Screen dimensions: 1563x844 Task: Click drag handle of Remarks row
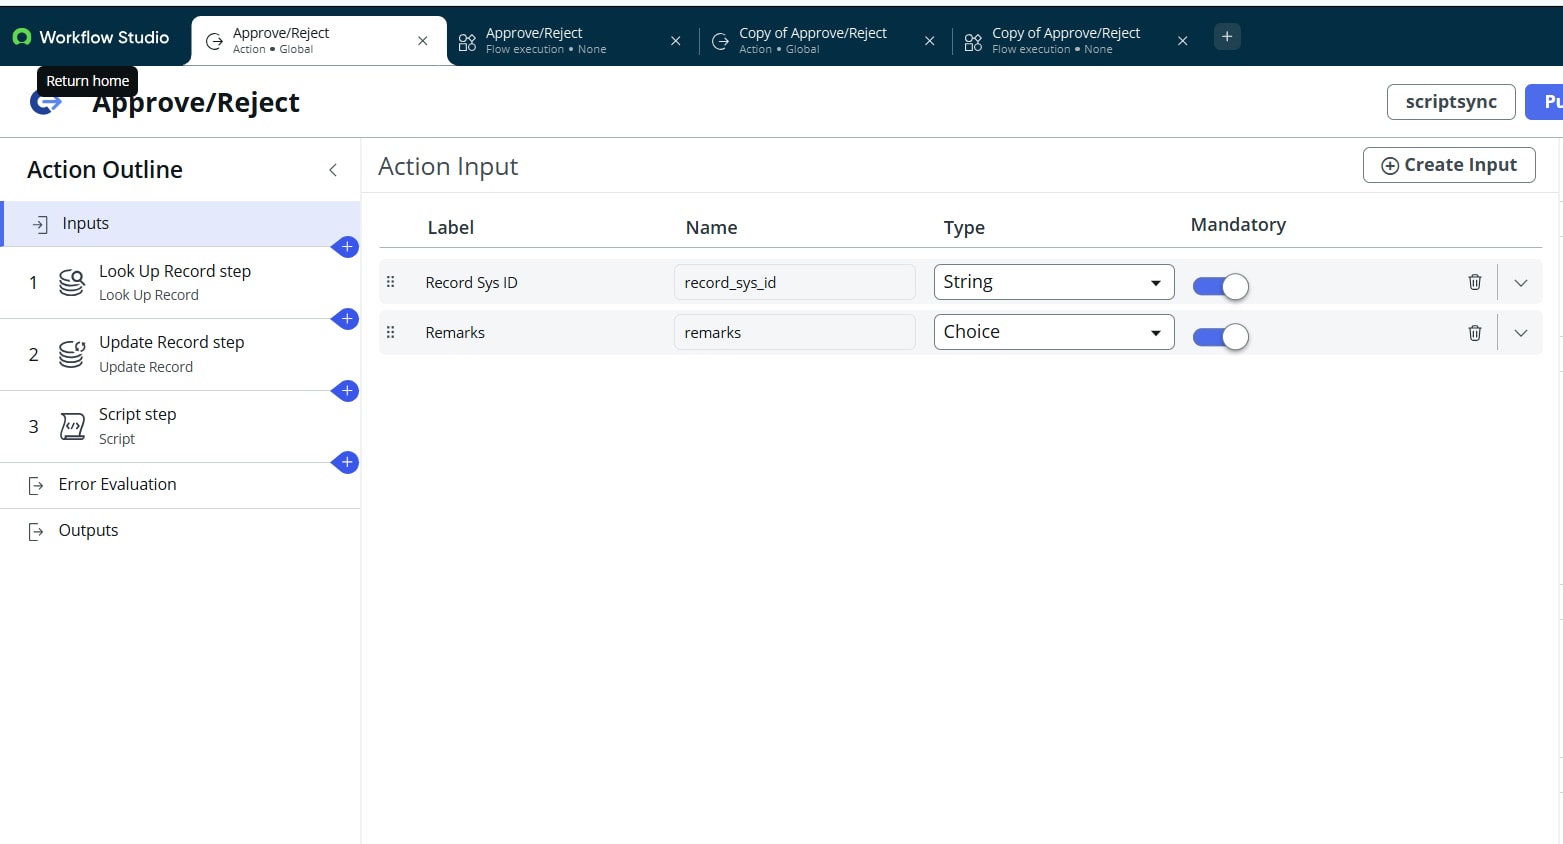[391, 333]
